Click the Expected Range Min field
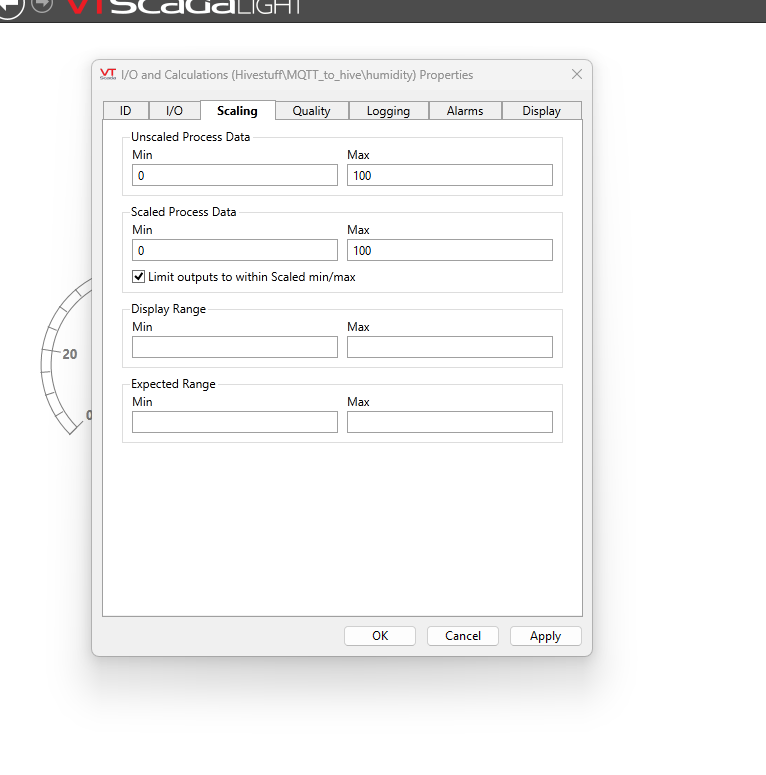The height and width of the screenshot is (775, 766). (x=235, y=422)
